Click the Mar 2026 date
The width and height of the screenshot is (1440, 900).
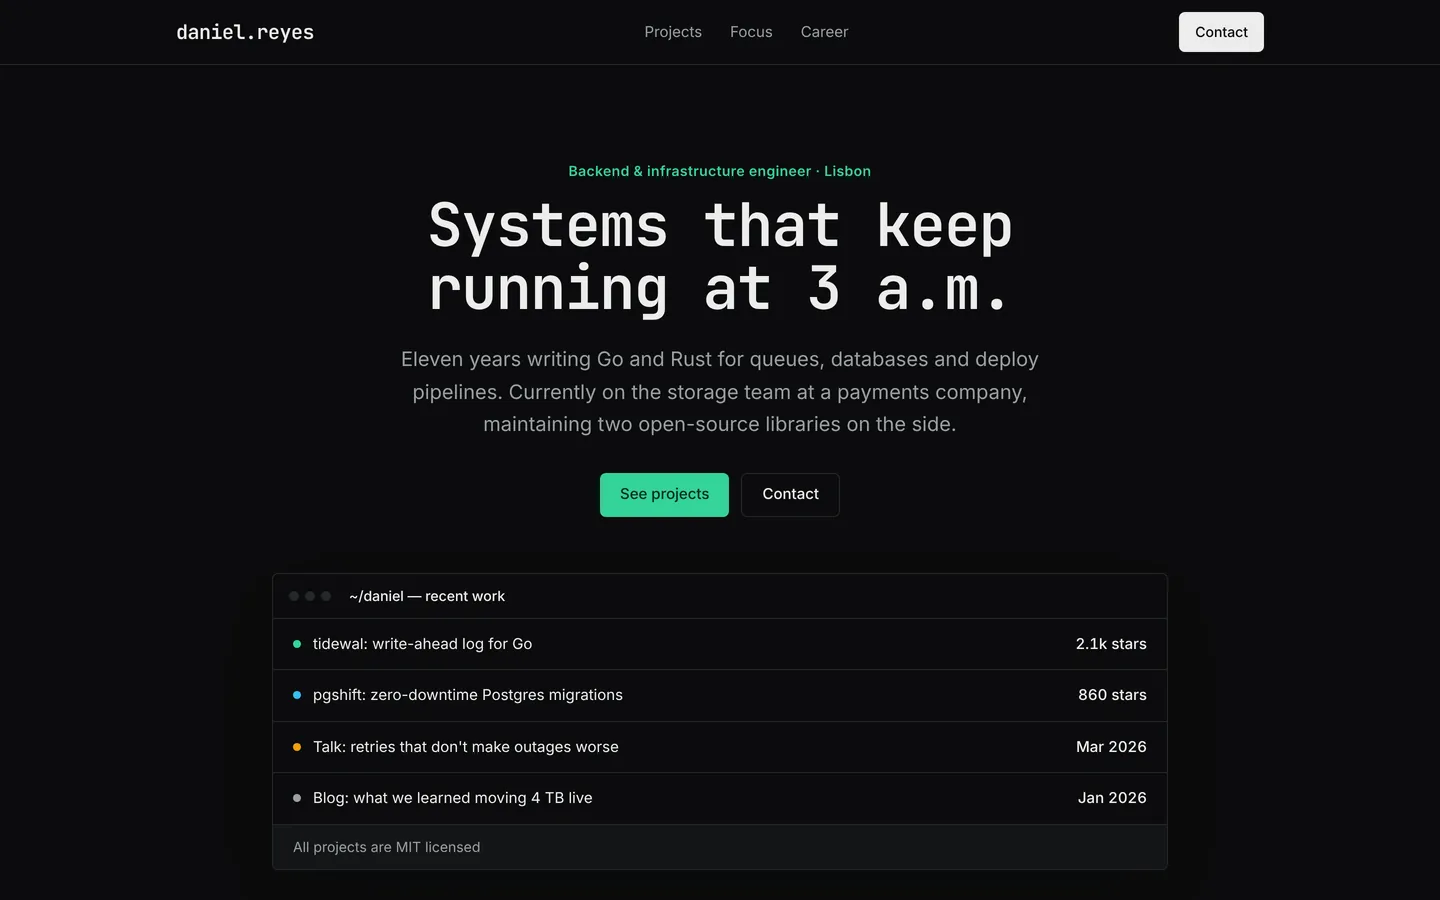coord(1111,747)
